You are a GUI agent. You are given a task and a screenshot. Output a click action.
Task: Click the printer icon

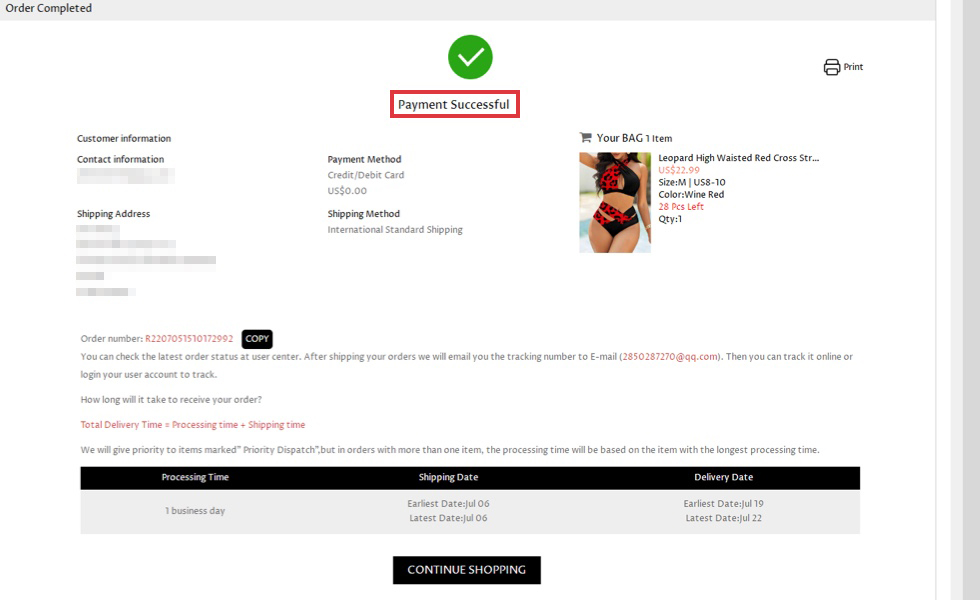(x=831, y=67)
